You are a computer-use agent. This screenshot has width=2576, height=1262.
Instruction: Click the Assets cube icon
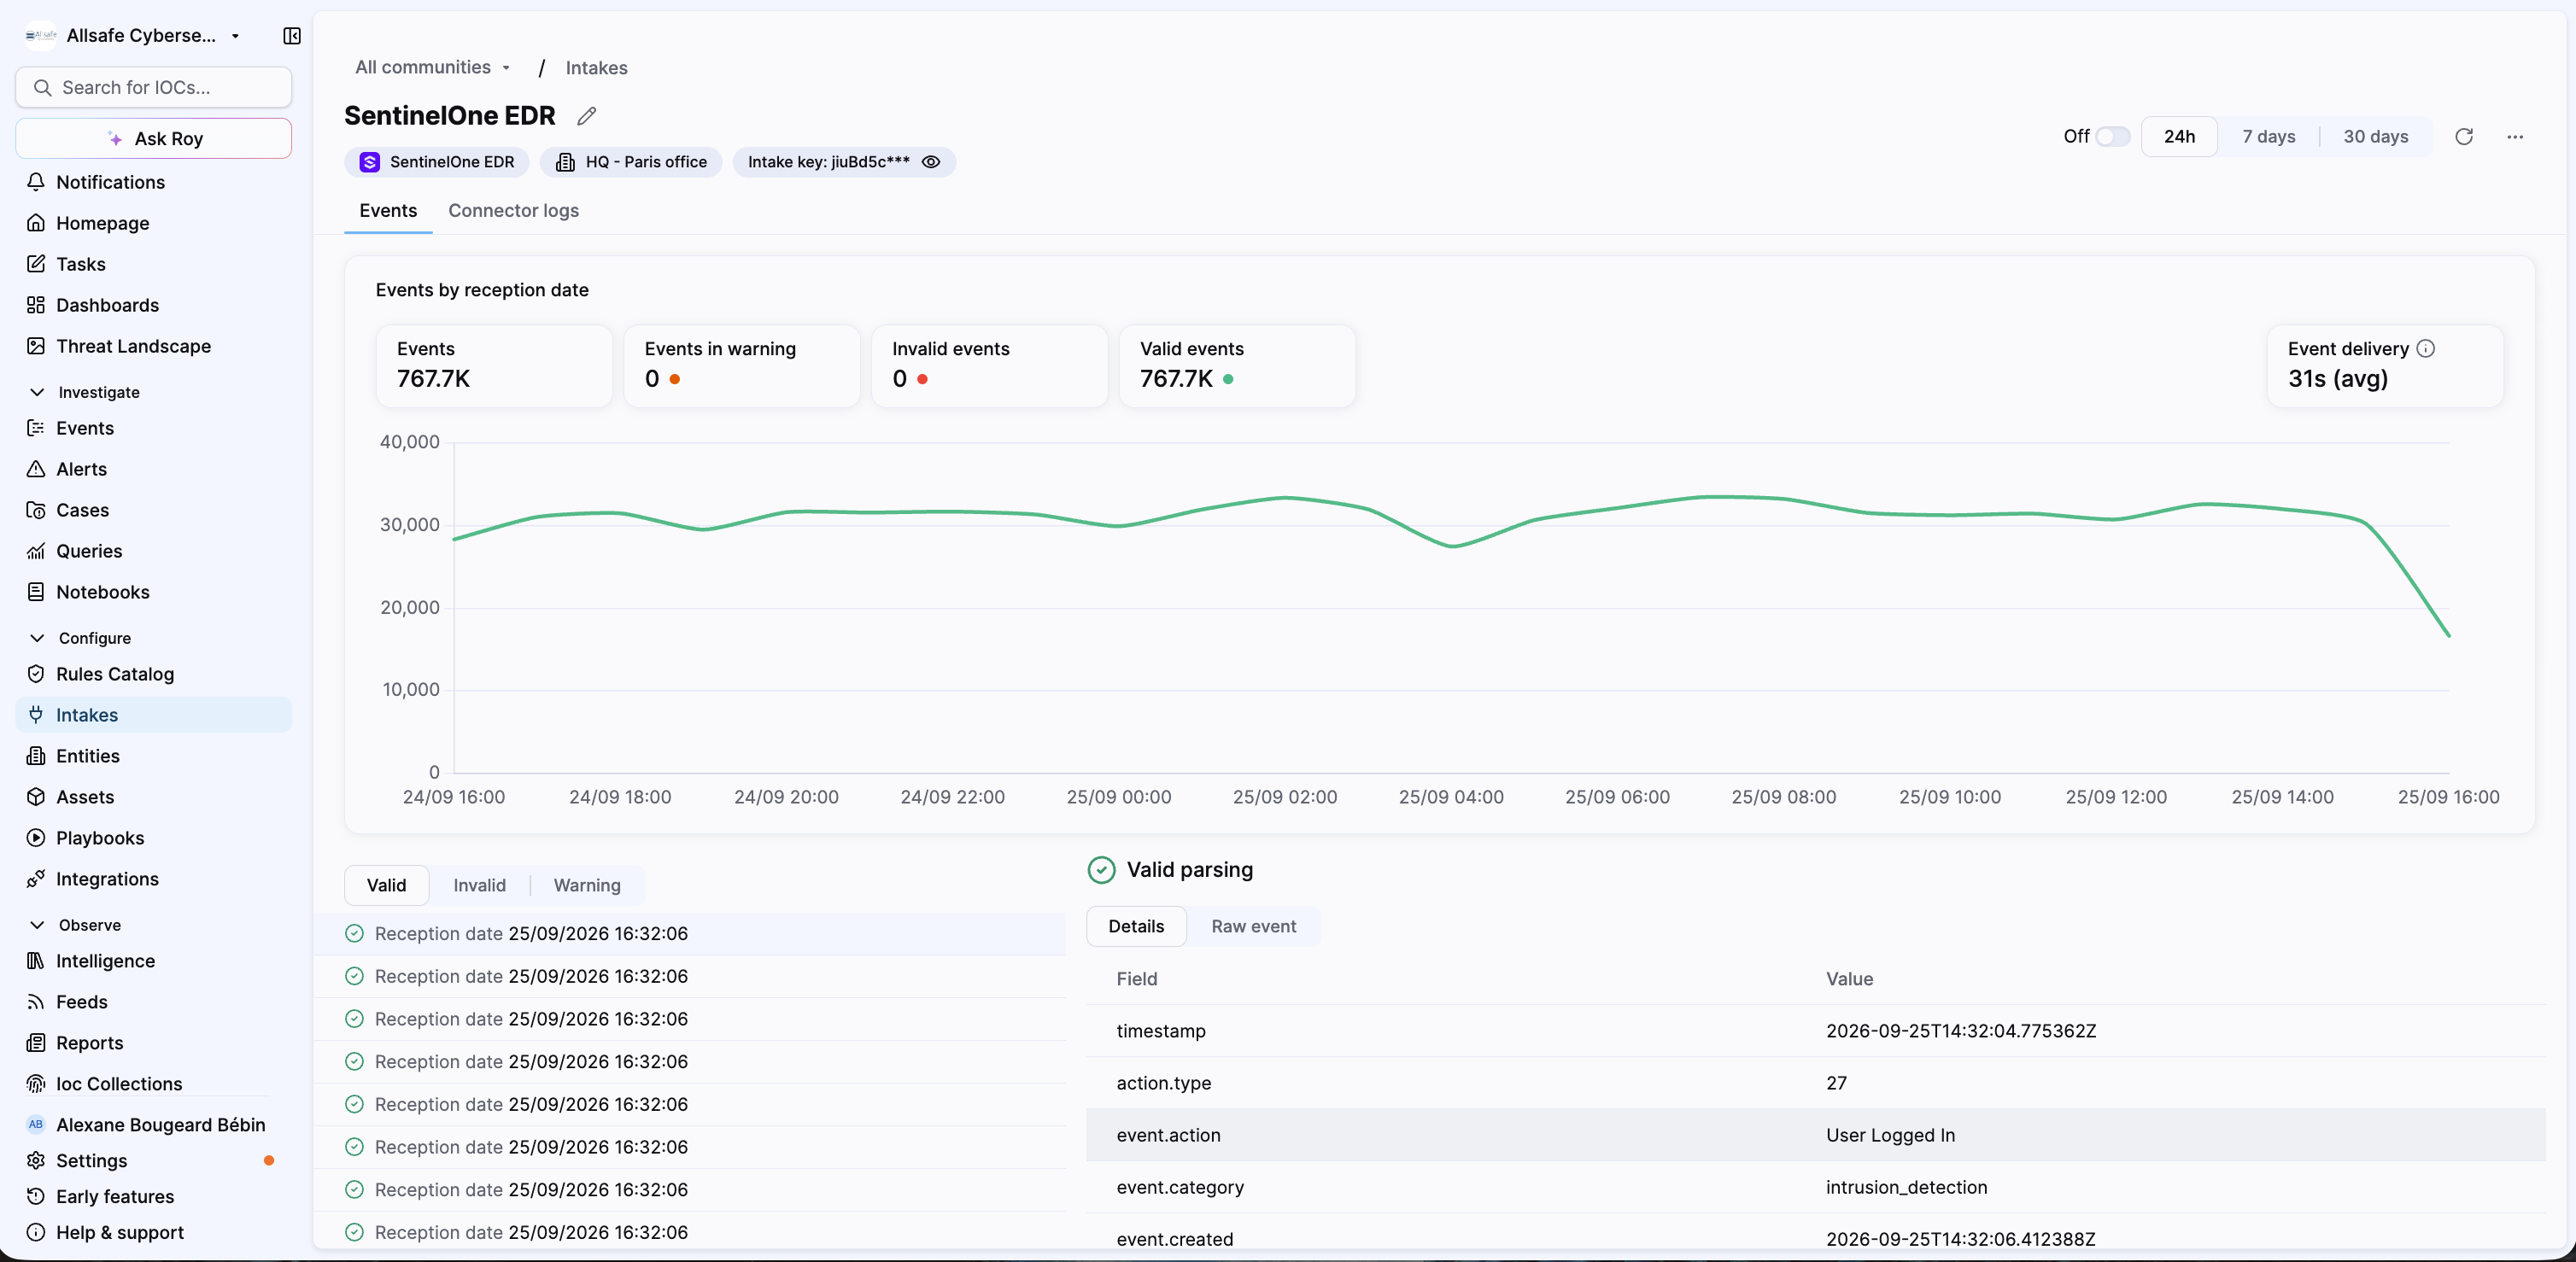[36, 797]
